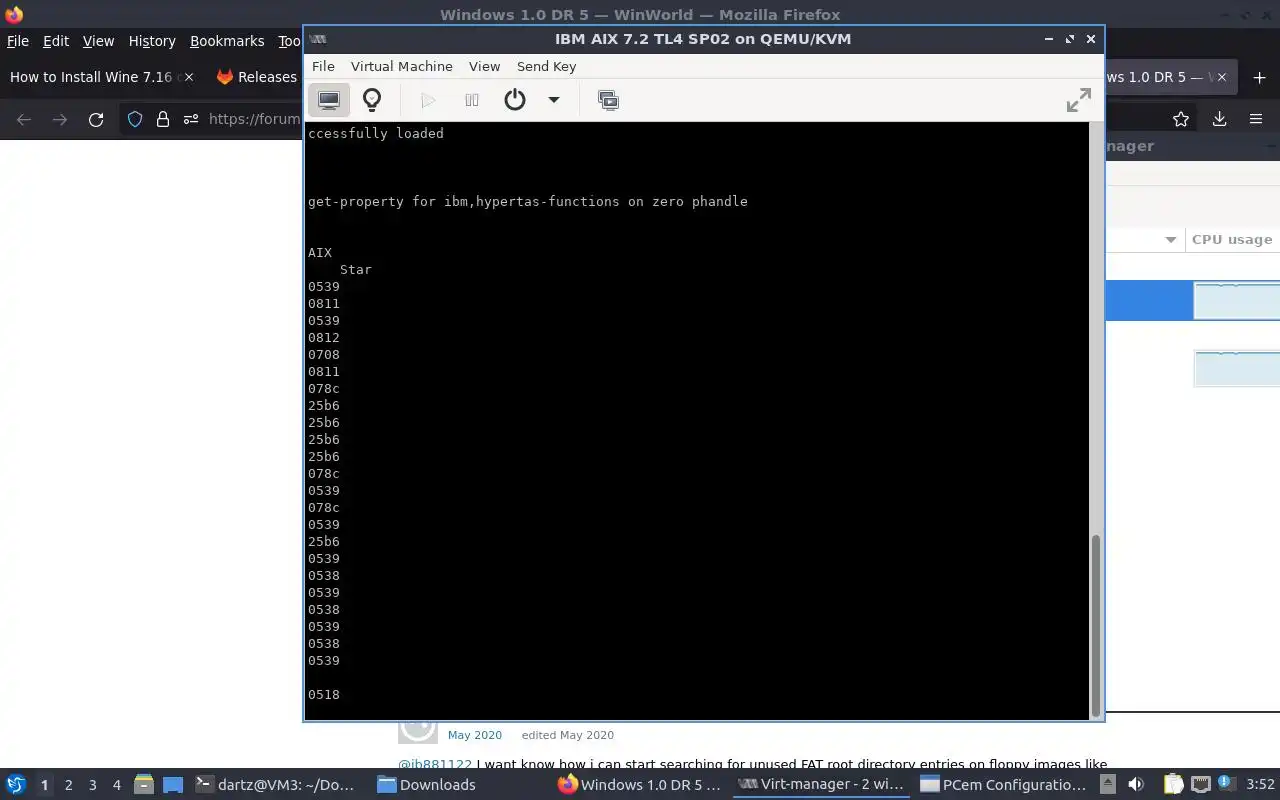1280x800 pixels.
Task: Open Firefox tracking protection shield
Action: pyautogui.click(x=135, y=119)
